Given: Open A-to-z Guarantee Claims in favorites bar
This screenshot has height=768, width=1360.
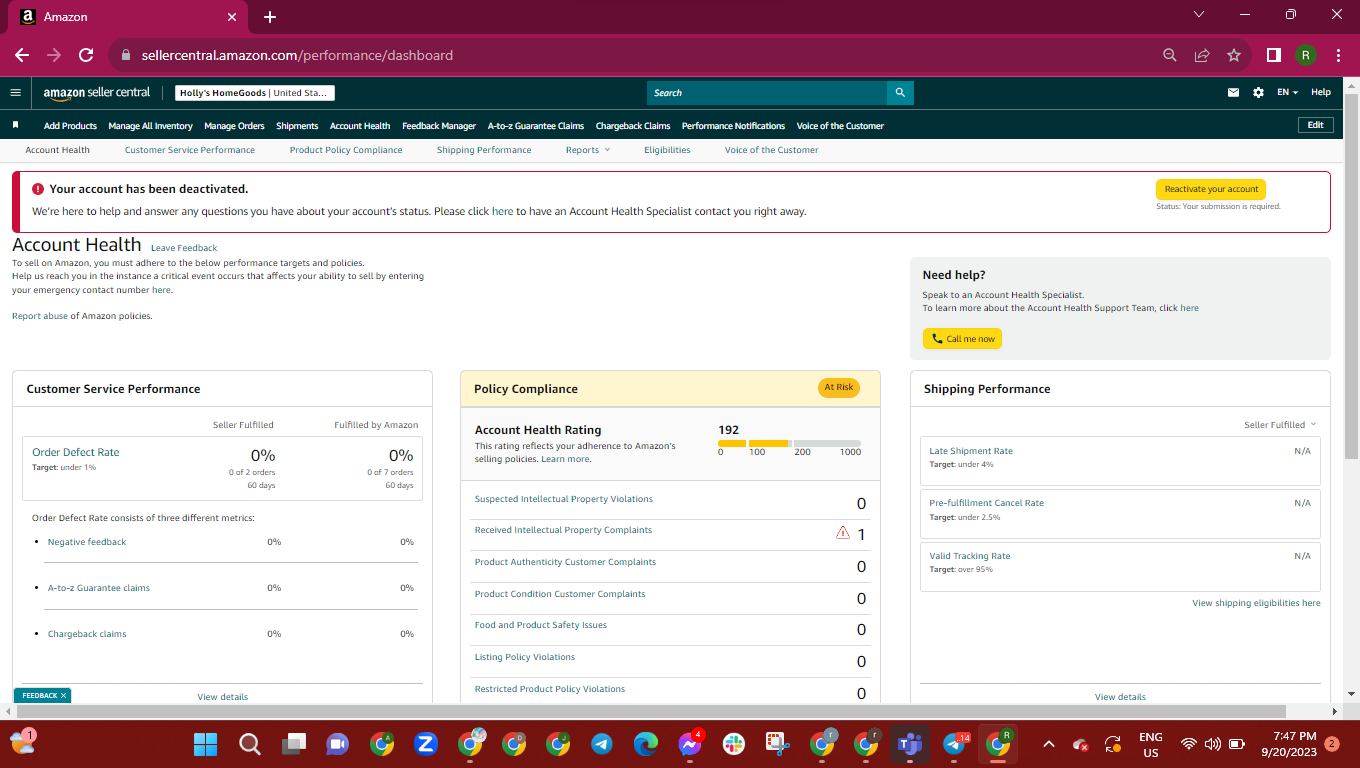Looking at the screenshot, I should (x=536, y=126).
